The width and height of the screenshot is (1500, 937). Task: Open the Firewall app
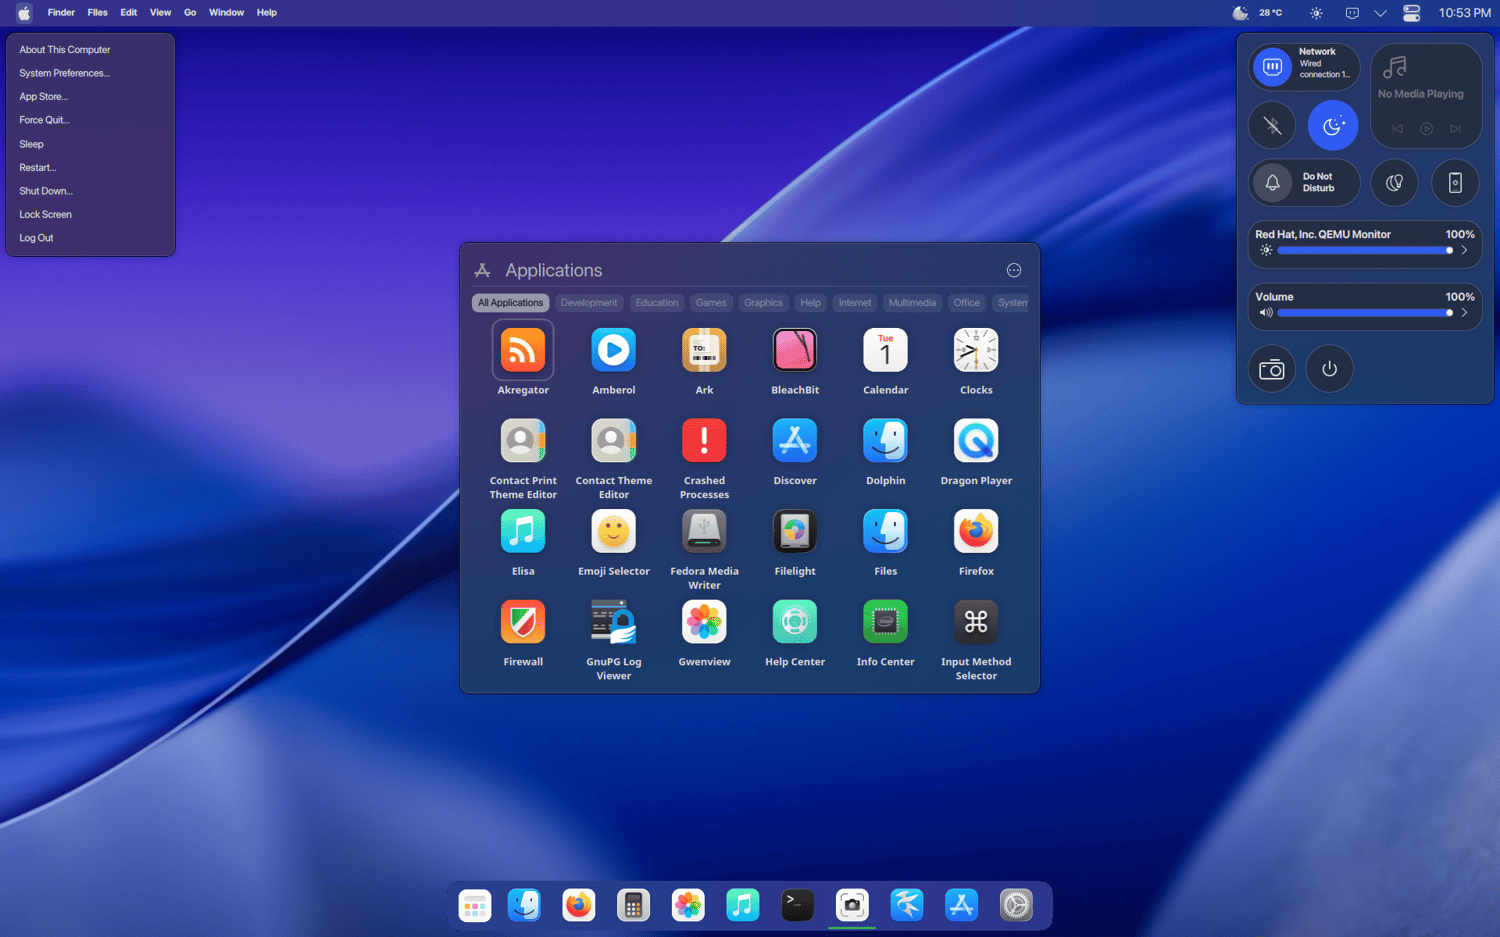[523, 622]
